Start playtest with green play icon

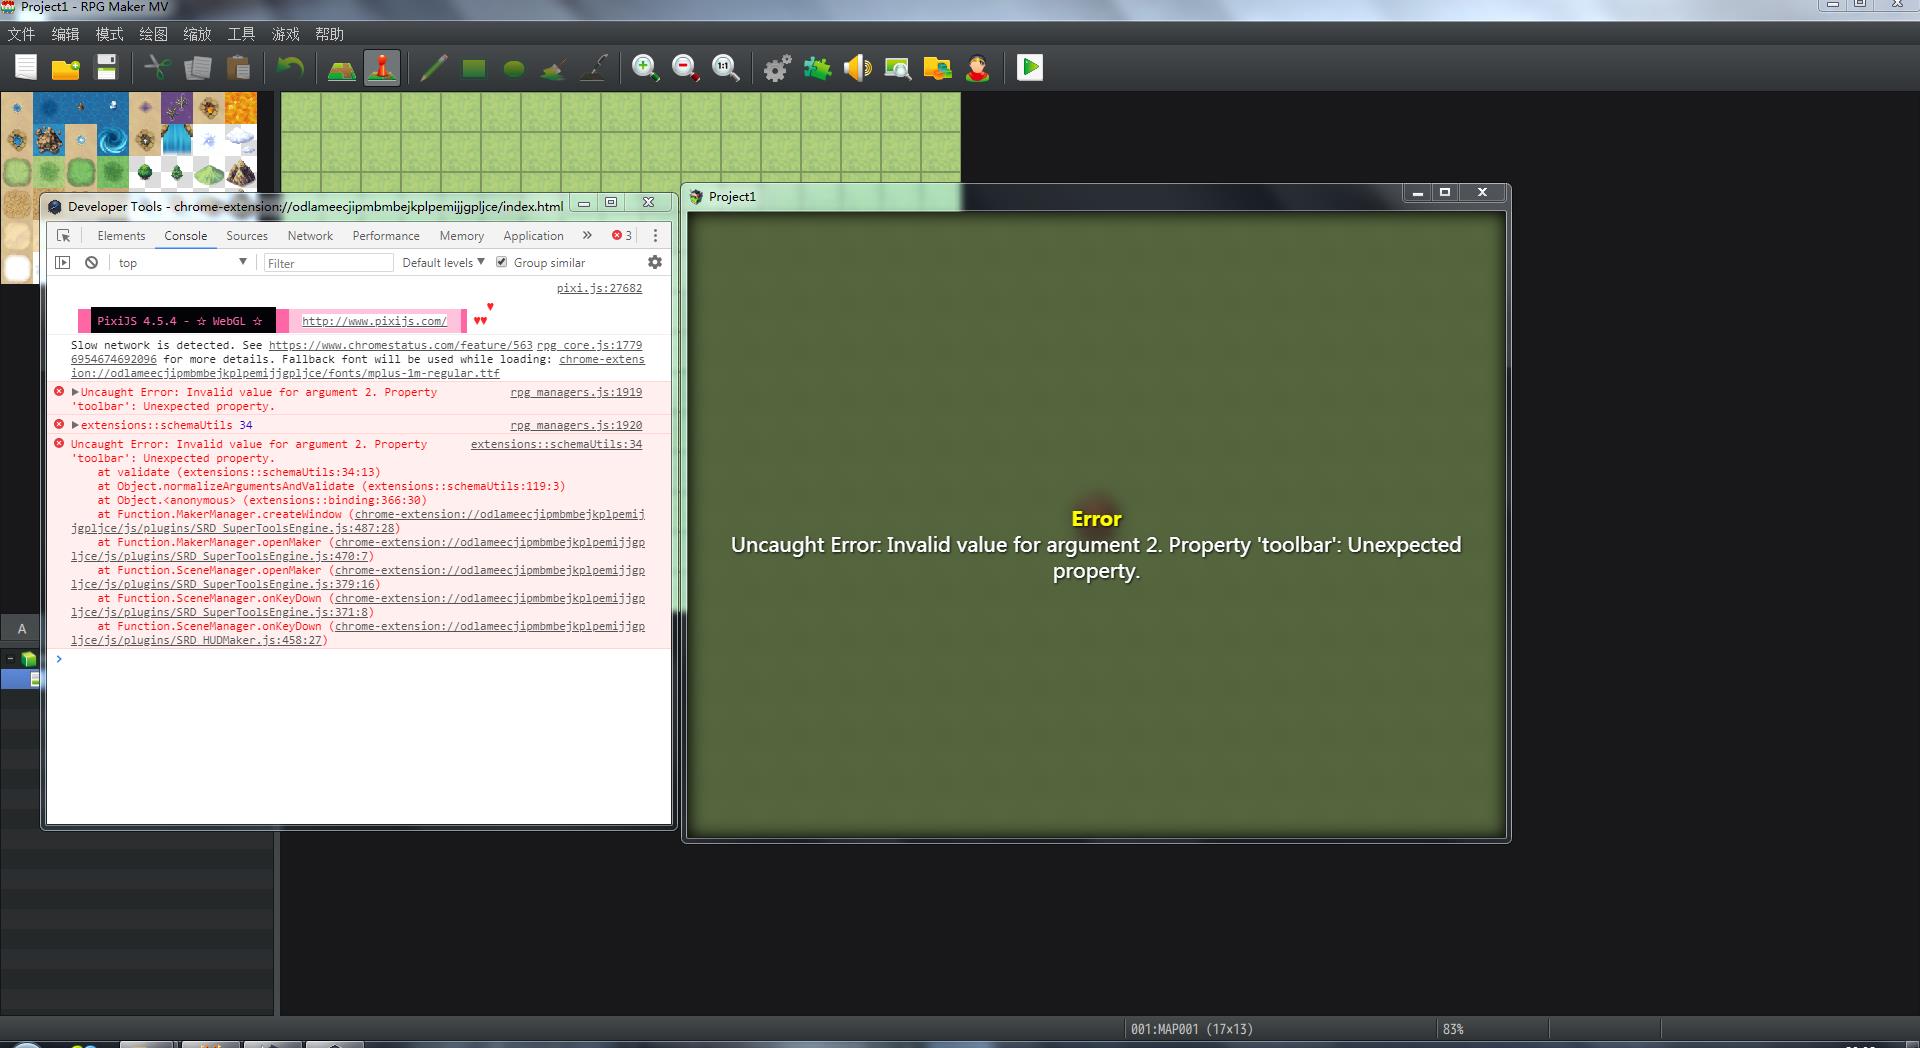click(1029, 68)
